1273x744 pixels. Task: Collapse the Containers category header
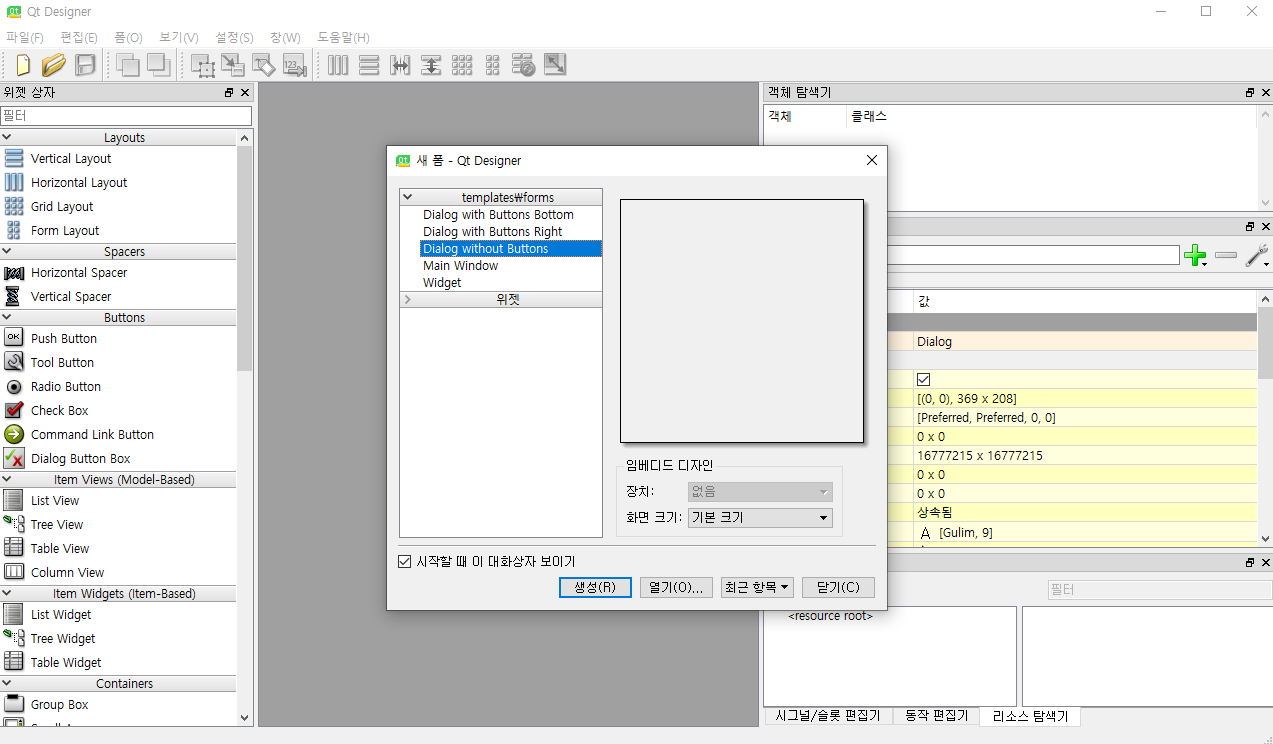click(119, 684)
